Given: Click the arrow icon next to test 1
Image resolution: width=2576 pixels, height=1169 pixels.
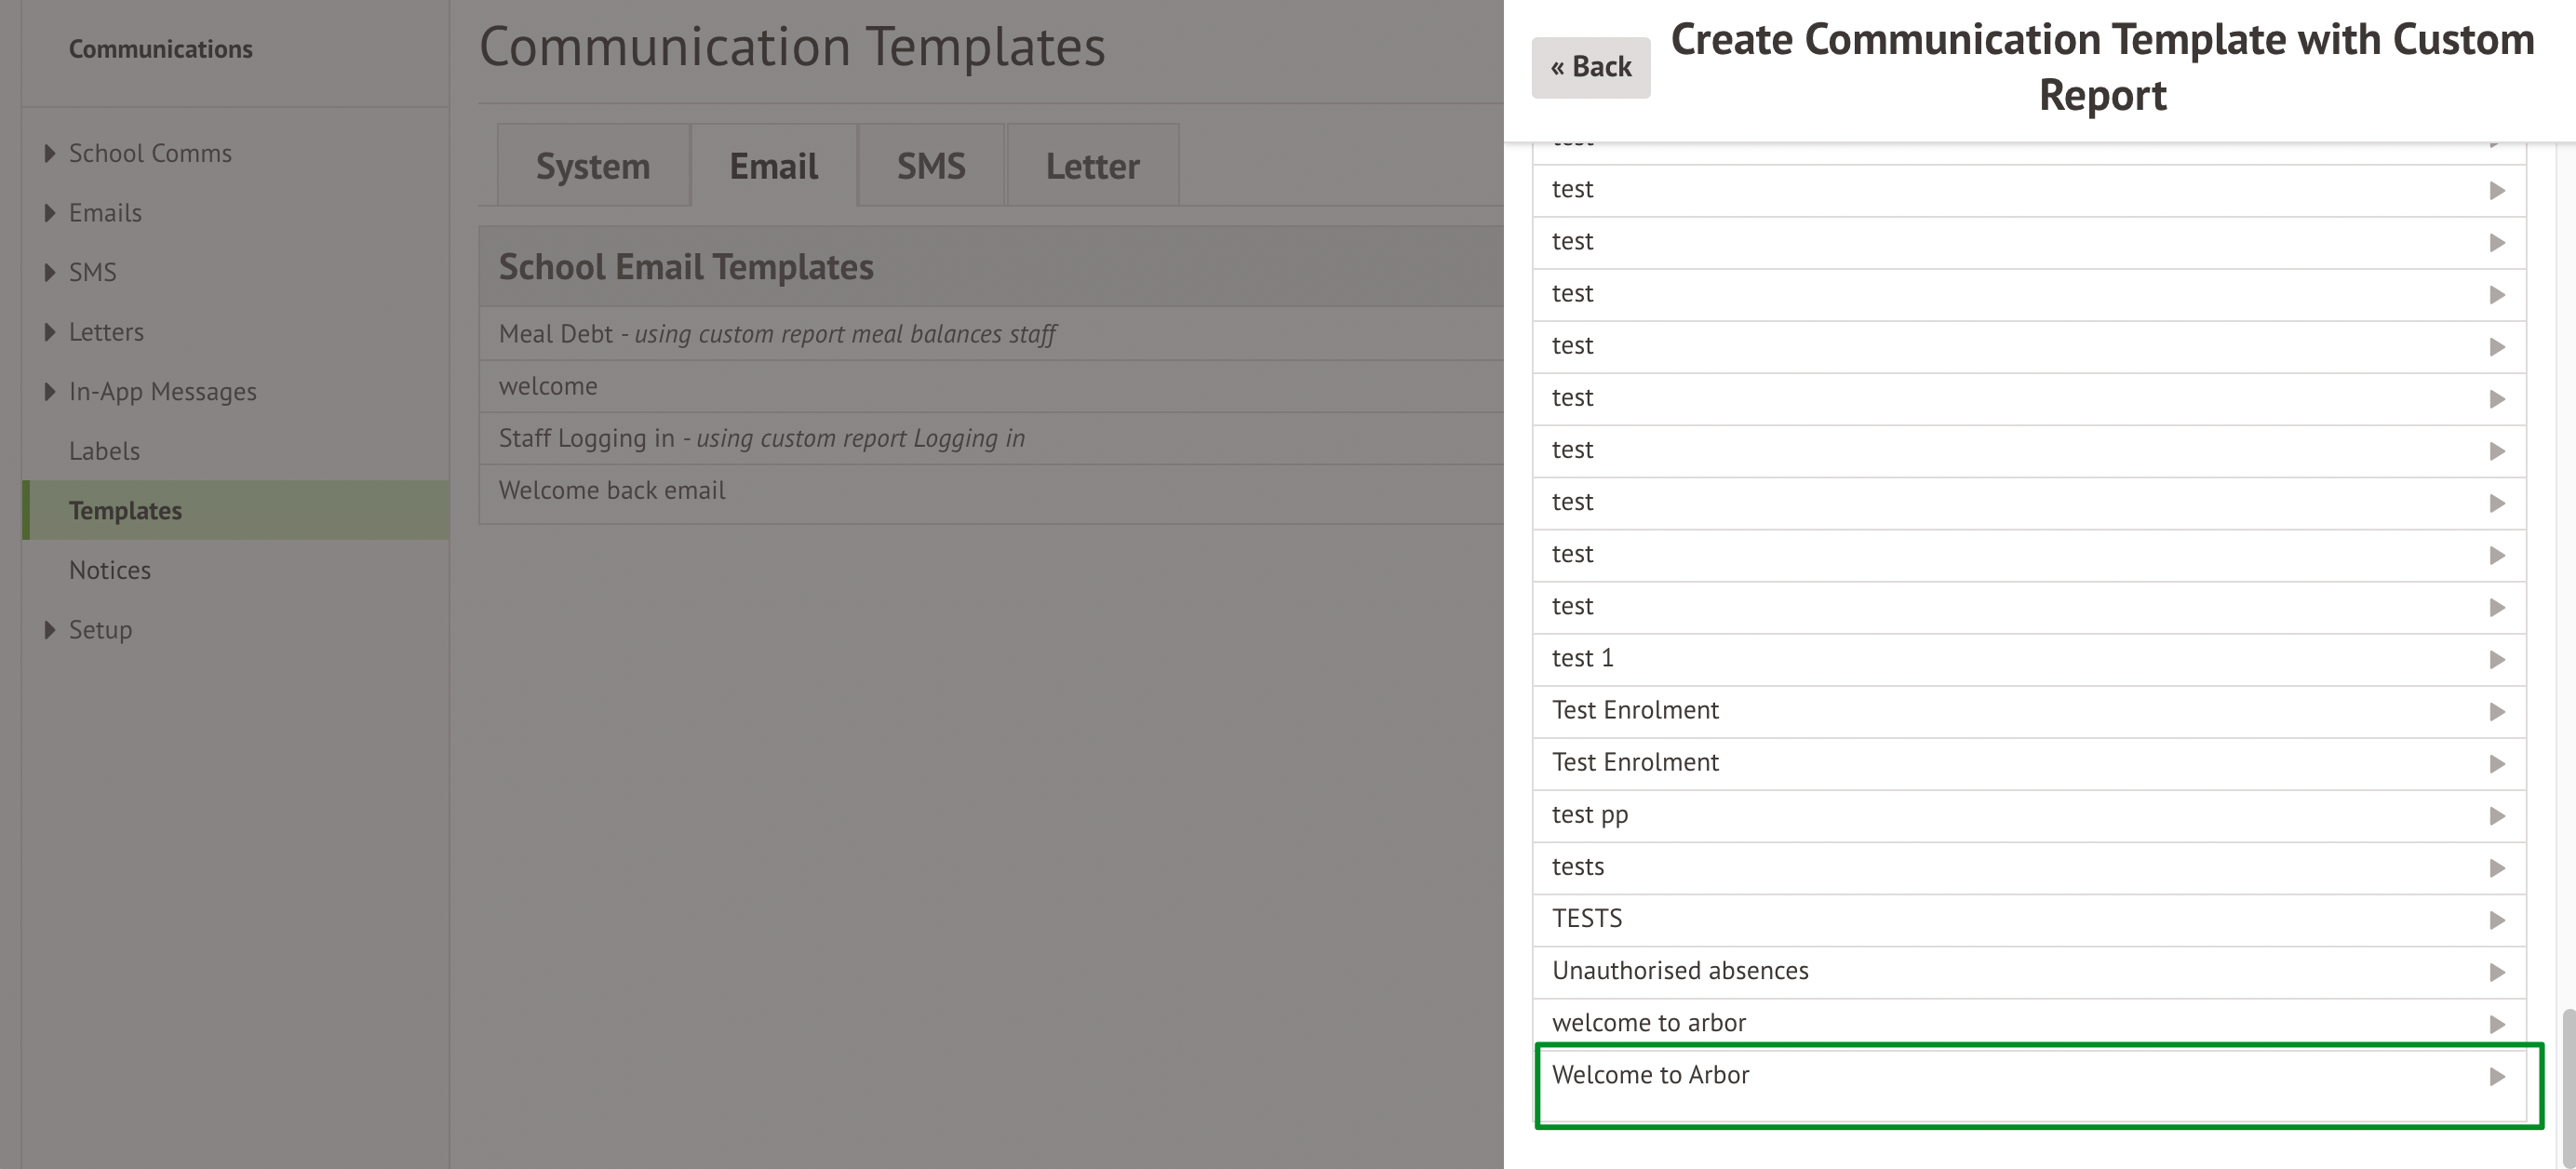Looking at the screenshot, I should tap(2496, 660).
